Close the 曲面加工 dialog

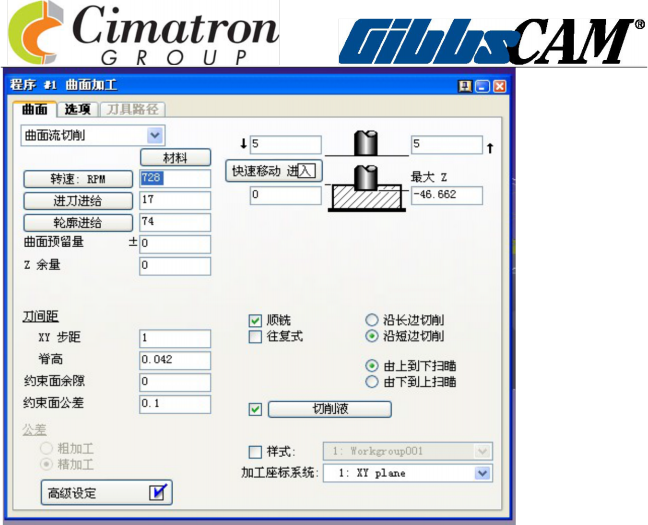click(x=500, y=86)
